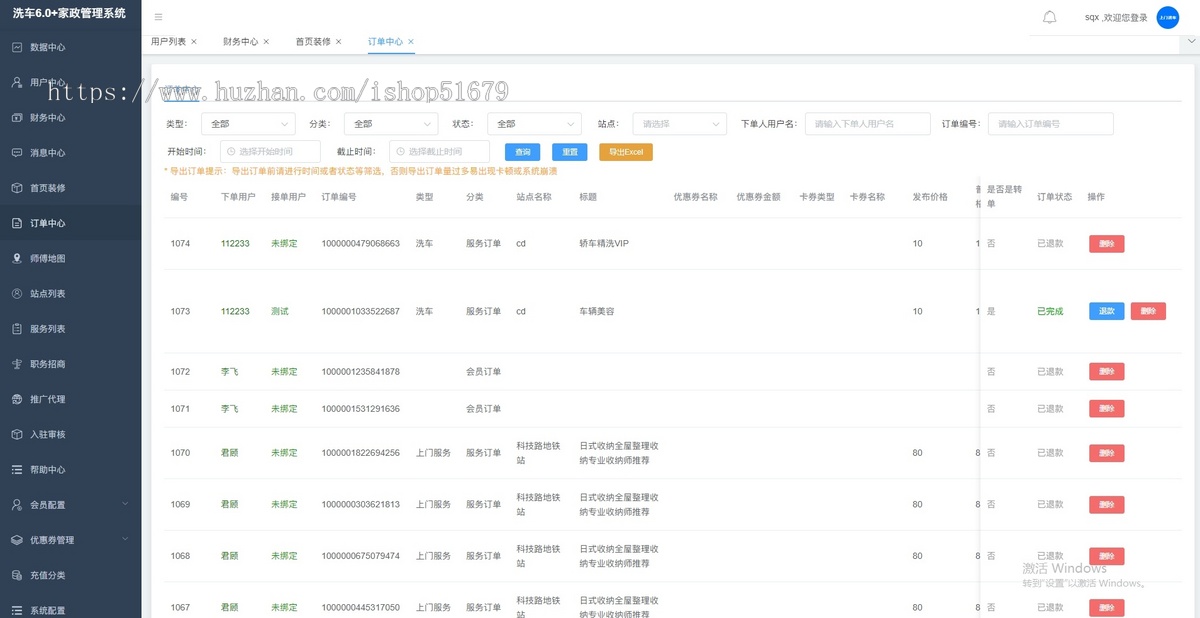Toggle the sidebar collapse hamburger icon
The height and width of the screenshot is (618, 1200).
(159, 17)
